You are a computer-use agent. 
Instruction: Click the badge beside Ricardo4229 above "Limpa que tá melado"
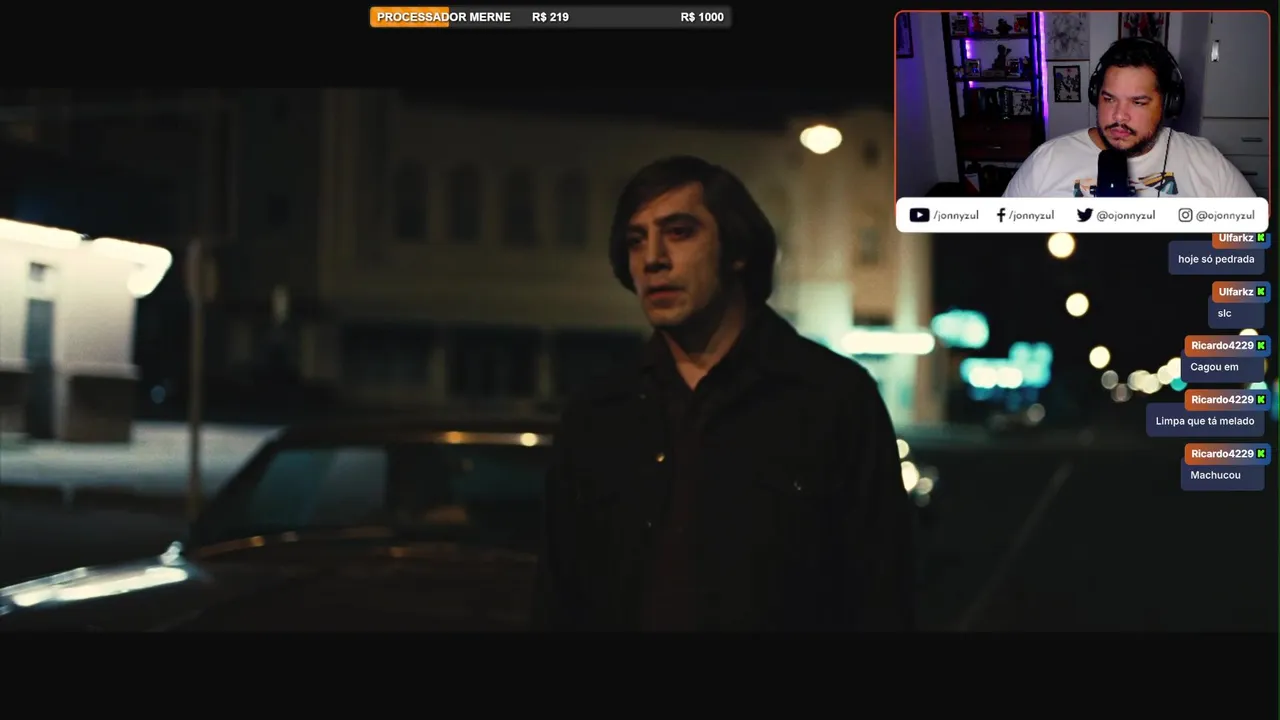coord(1261,400)
